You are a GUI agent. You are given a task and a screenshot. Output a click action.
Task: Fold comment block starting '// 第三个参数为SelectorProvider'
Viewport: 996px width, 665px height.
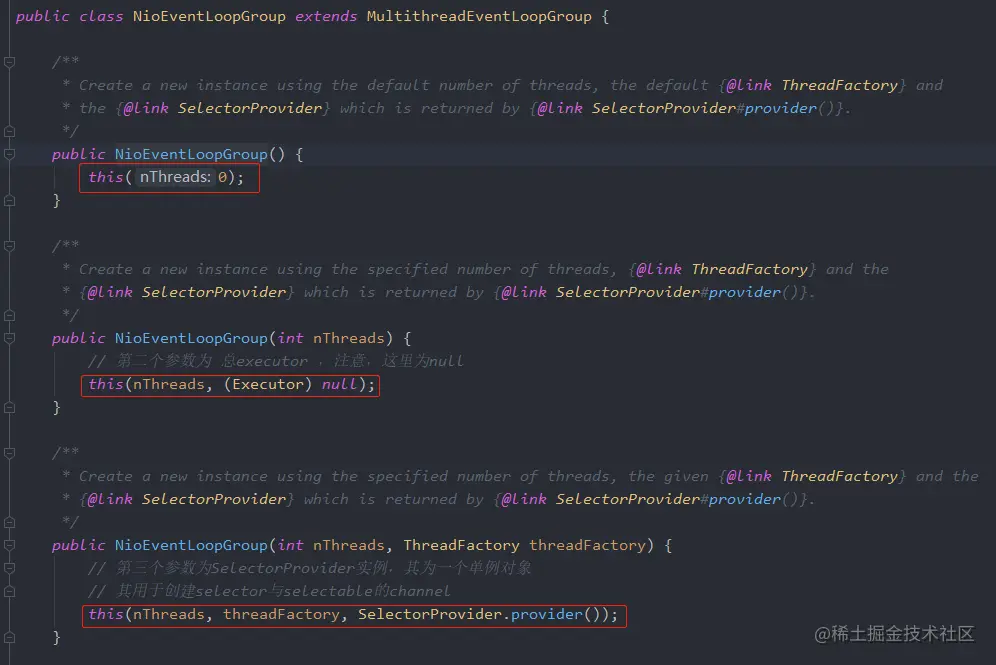point(10,568)
